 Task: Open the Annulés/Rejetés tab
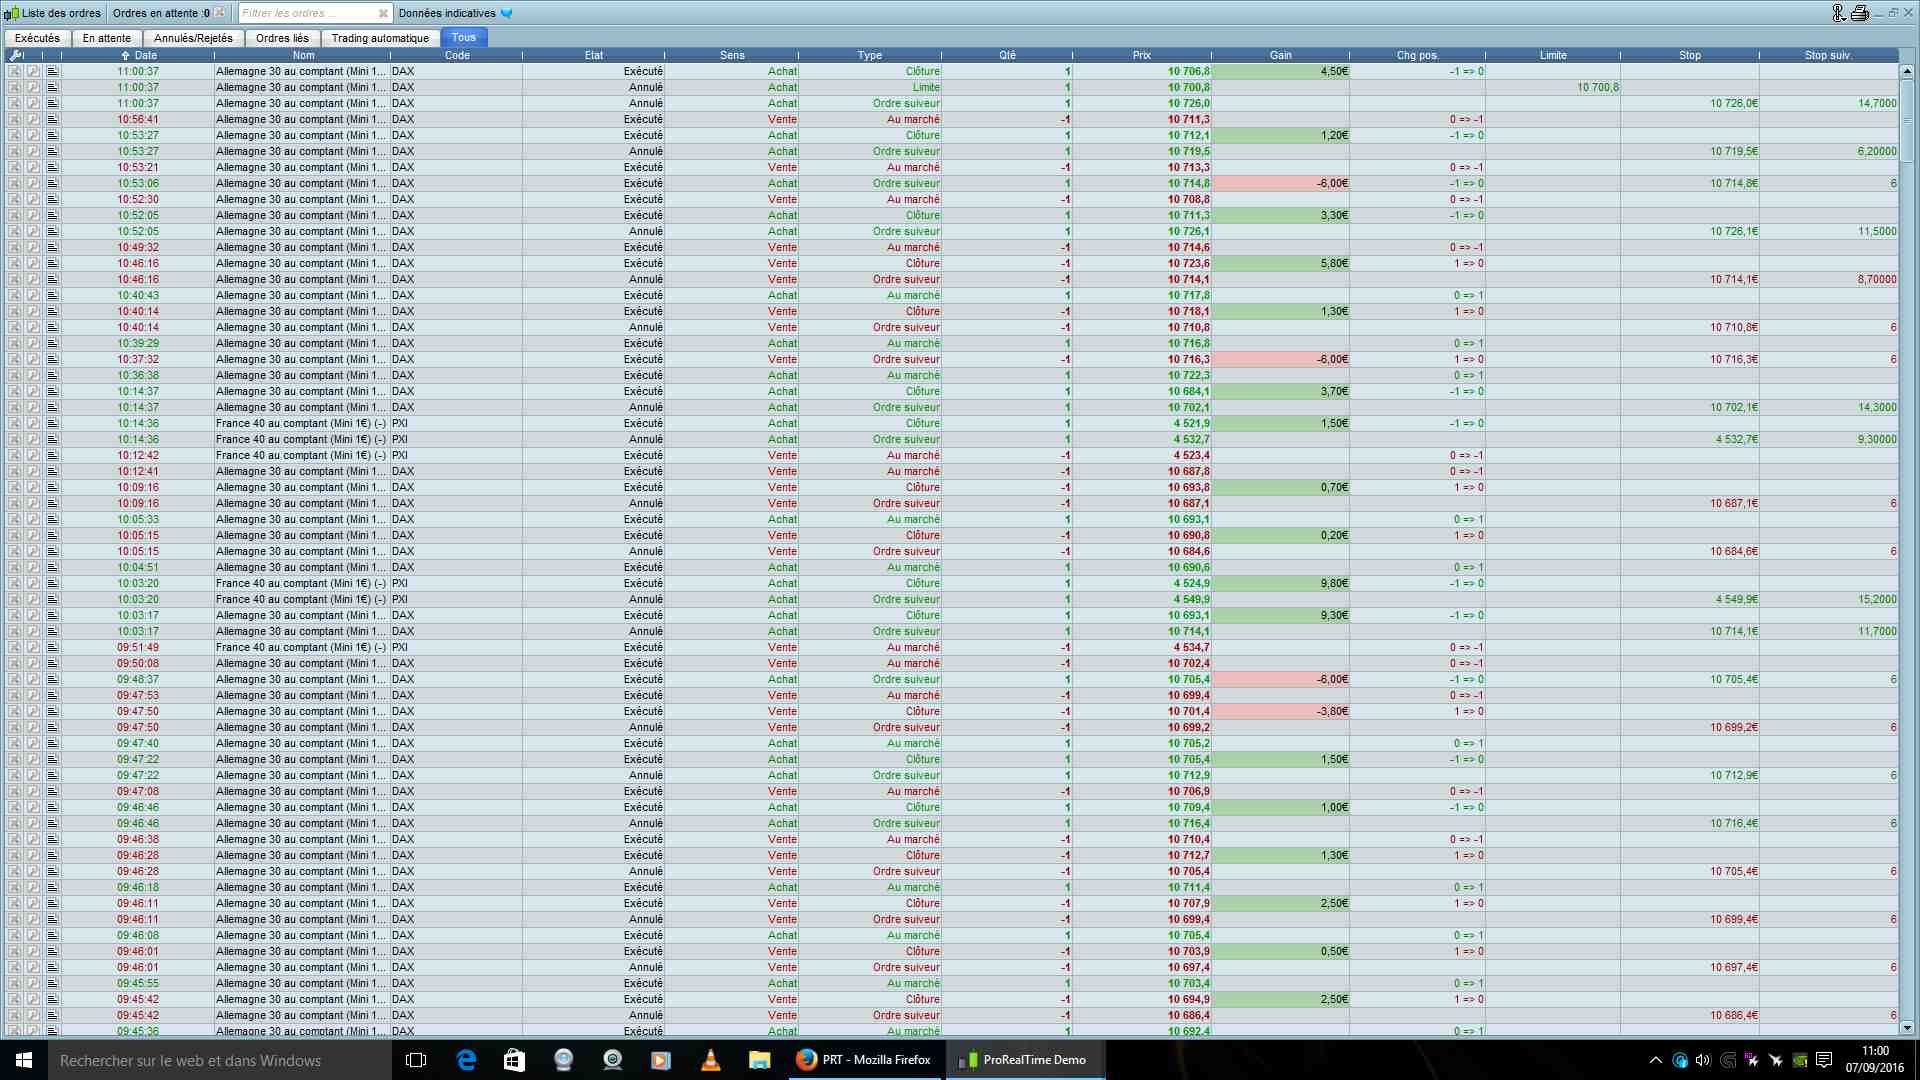(x=193, y=38)
